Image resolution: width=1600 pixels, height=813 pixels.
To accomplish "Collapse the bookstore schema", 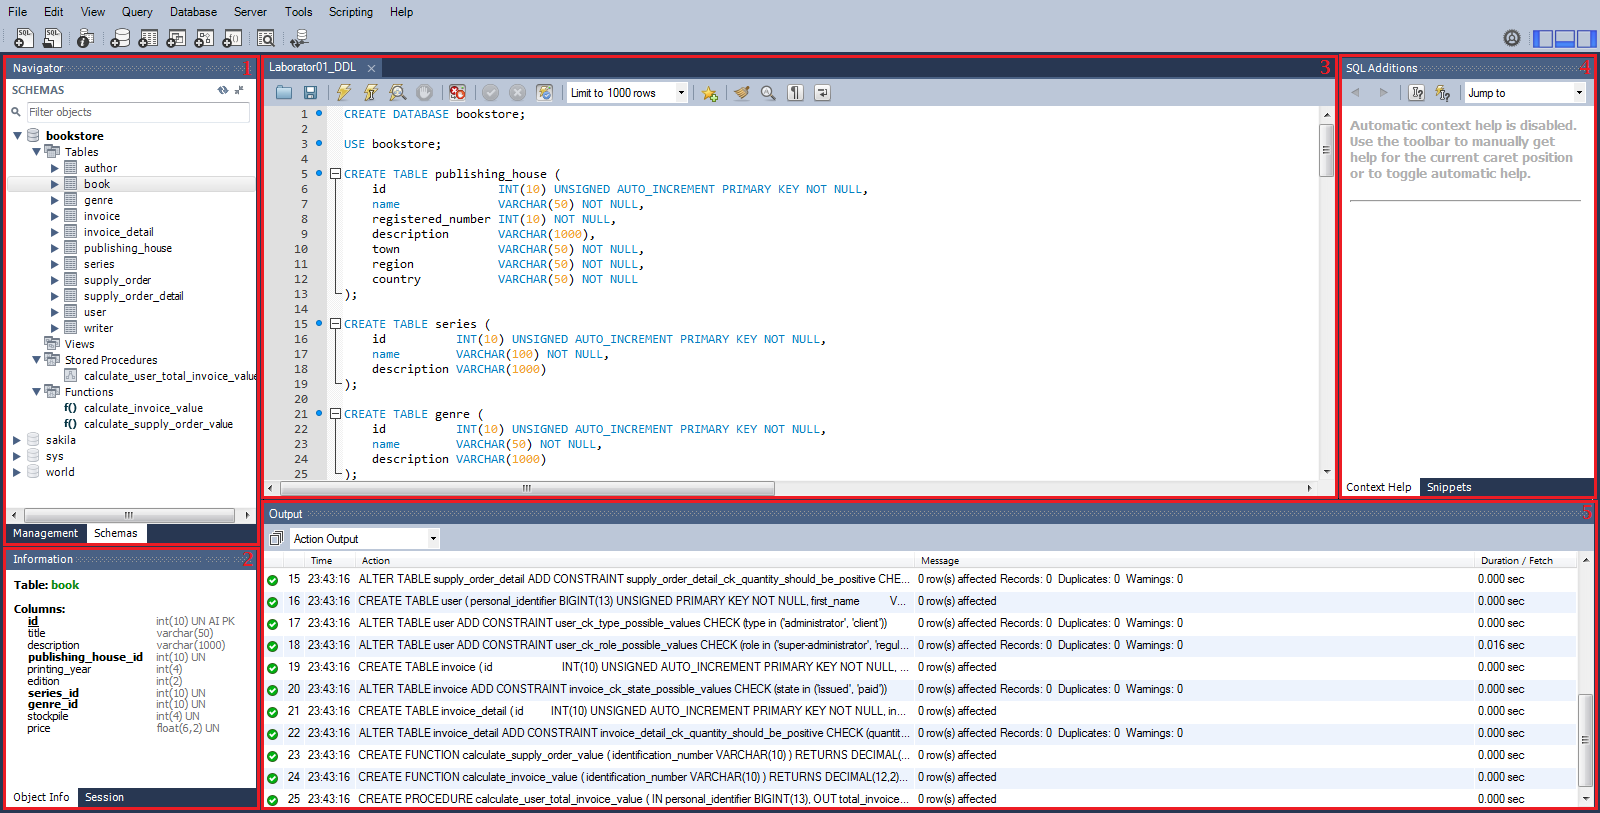I will tap(17, 136).
